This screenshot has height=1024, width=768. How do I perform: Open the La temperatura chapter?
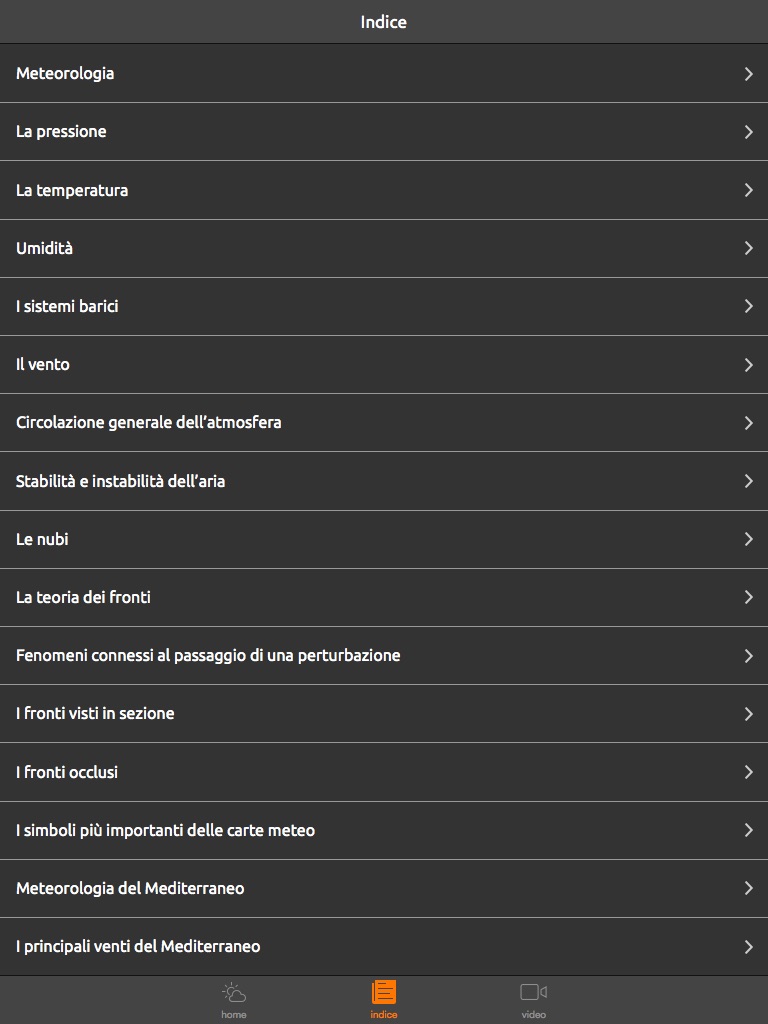tap(72, 190)
